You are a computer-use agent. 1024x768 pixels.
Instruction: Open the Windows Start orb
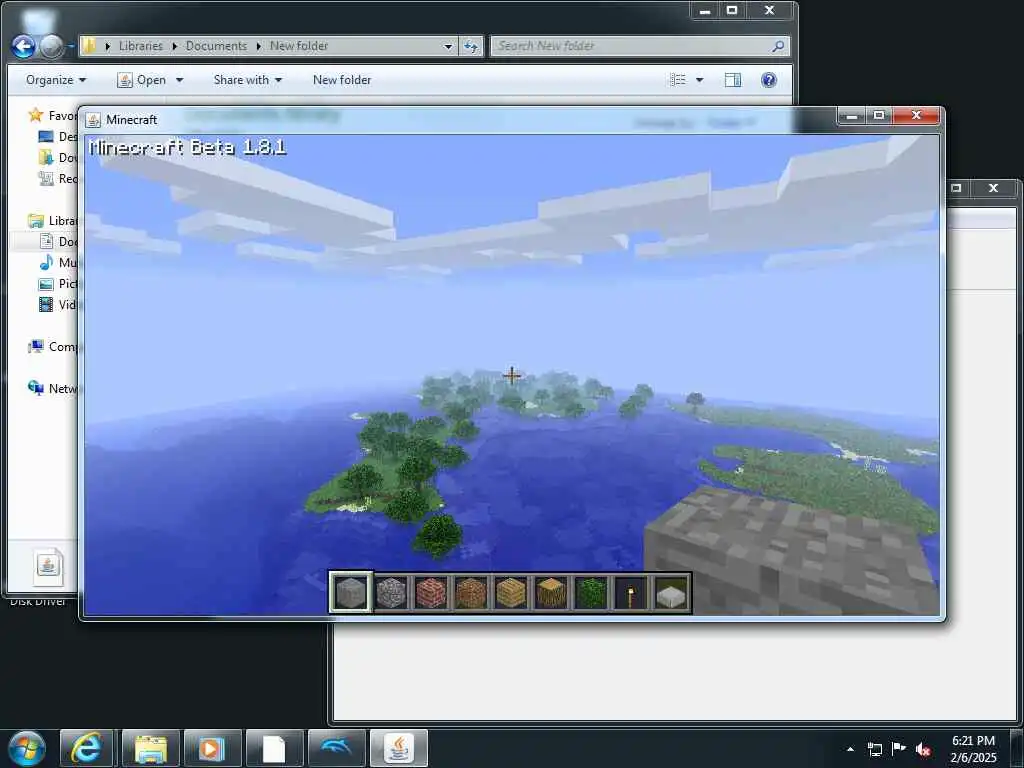(27, 748)
